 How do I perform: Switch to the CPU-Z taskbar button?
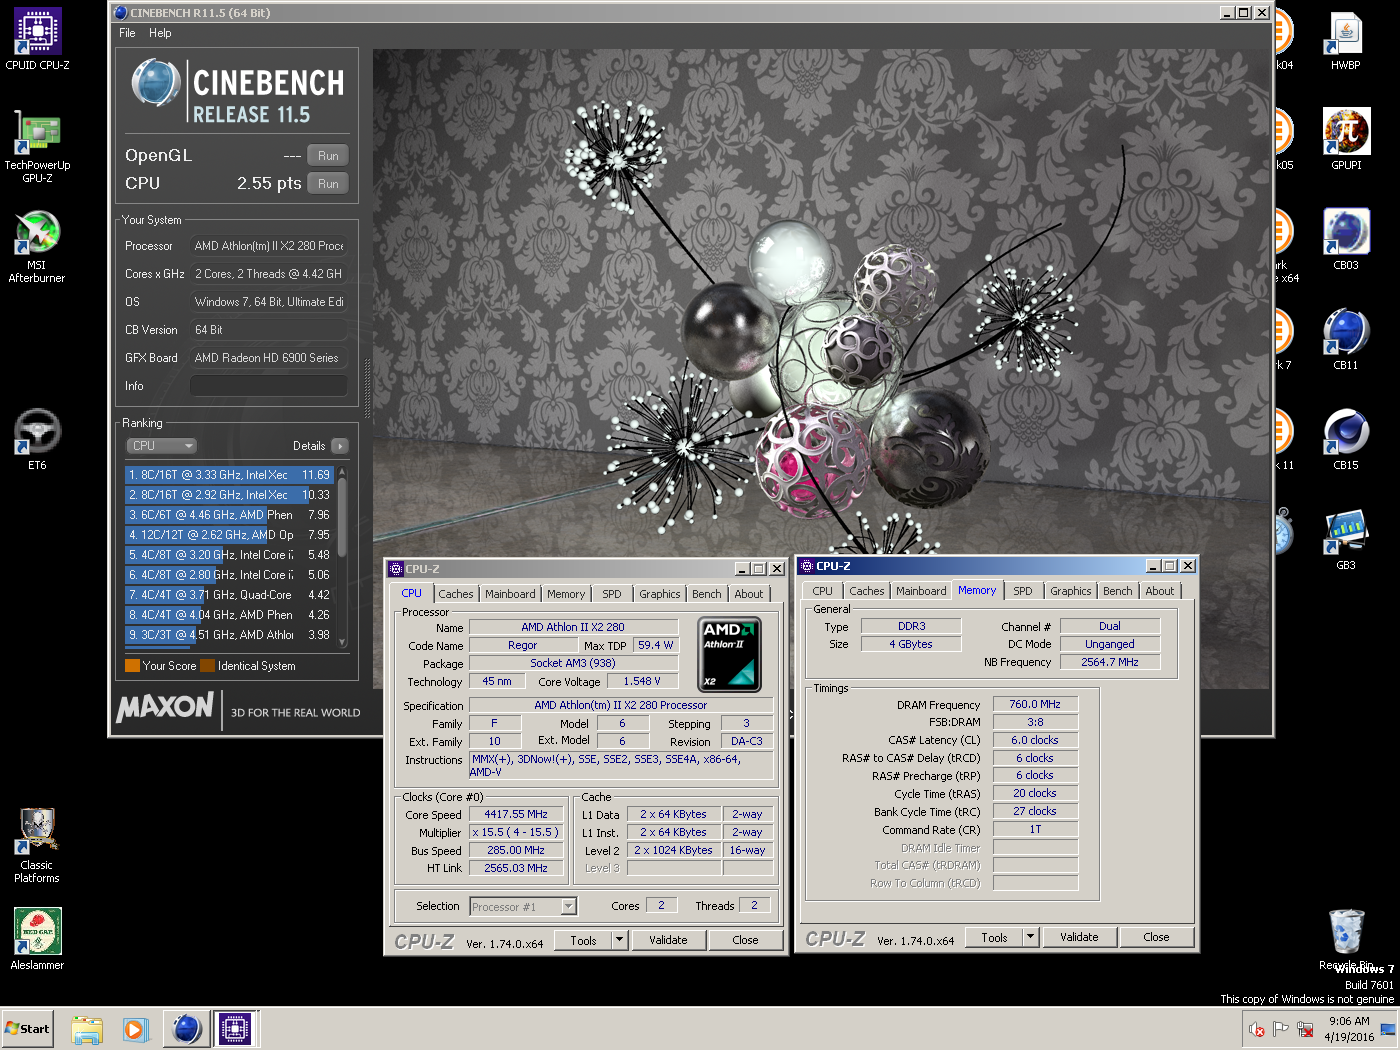[235, 1029]
